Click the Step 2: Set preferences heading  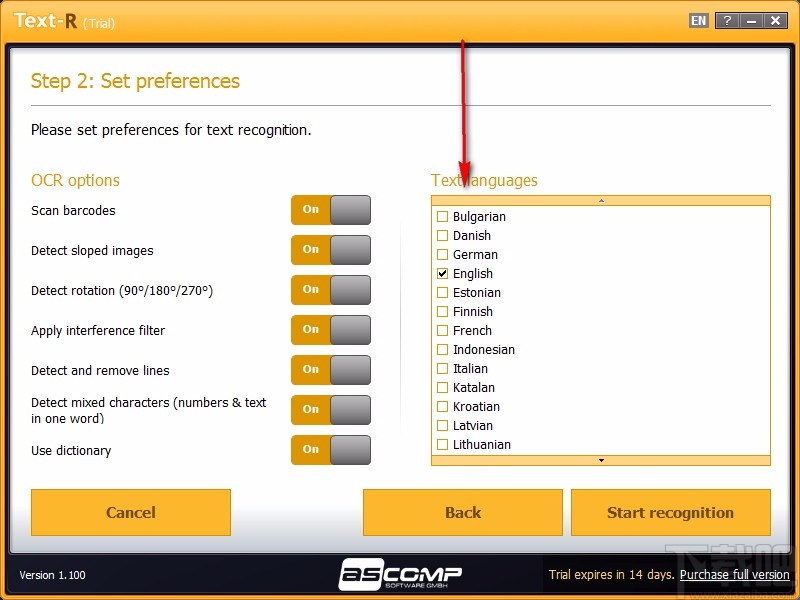click(x=135, y=81)
